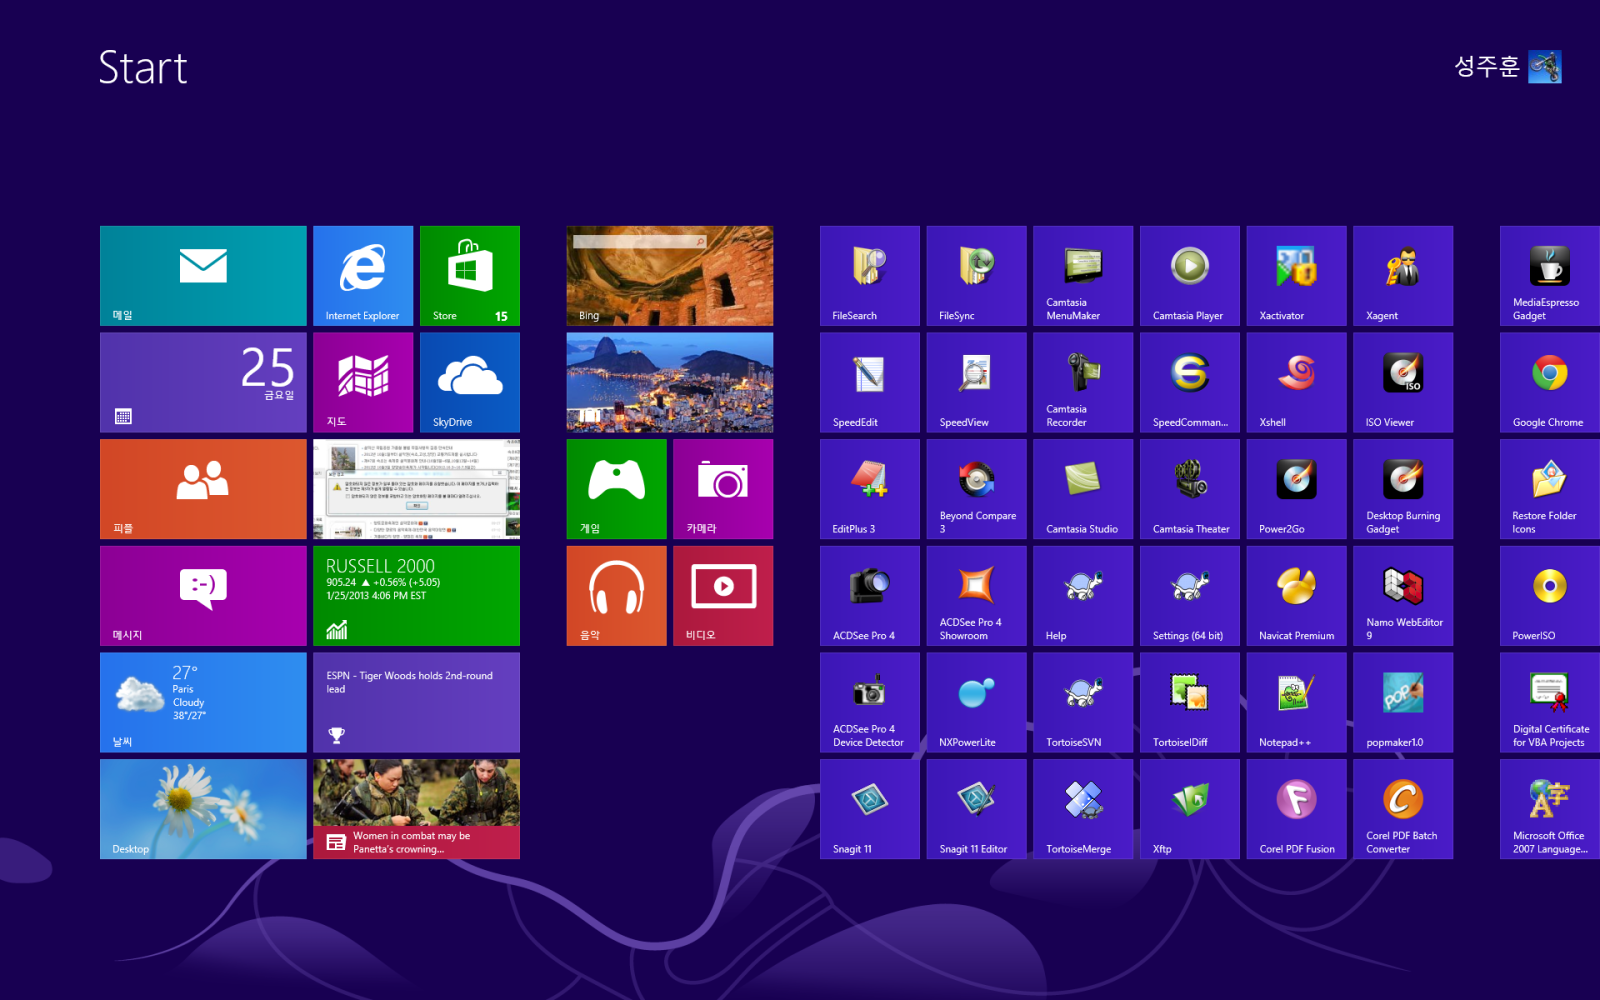Launch SpeedCommander tile

click(x=1190, y=383)
